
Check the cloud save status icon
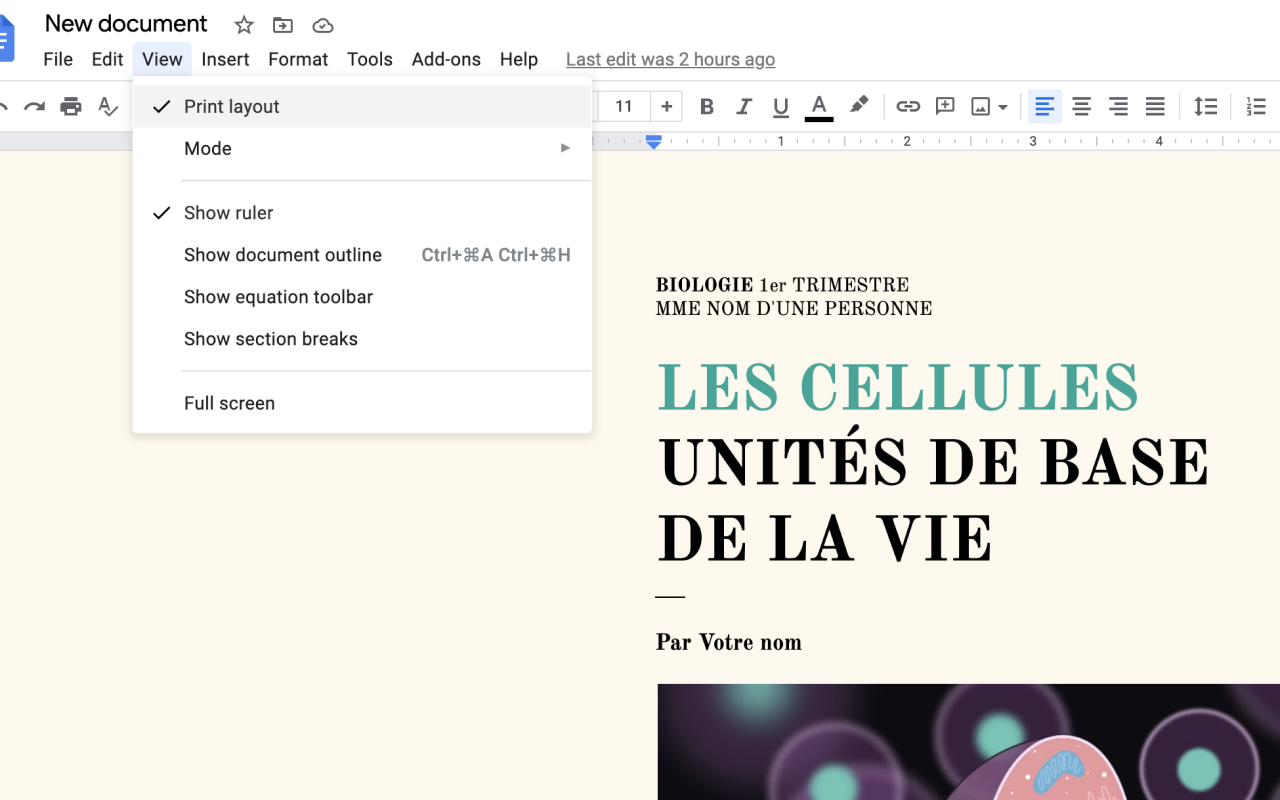(x=322, y=25)
